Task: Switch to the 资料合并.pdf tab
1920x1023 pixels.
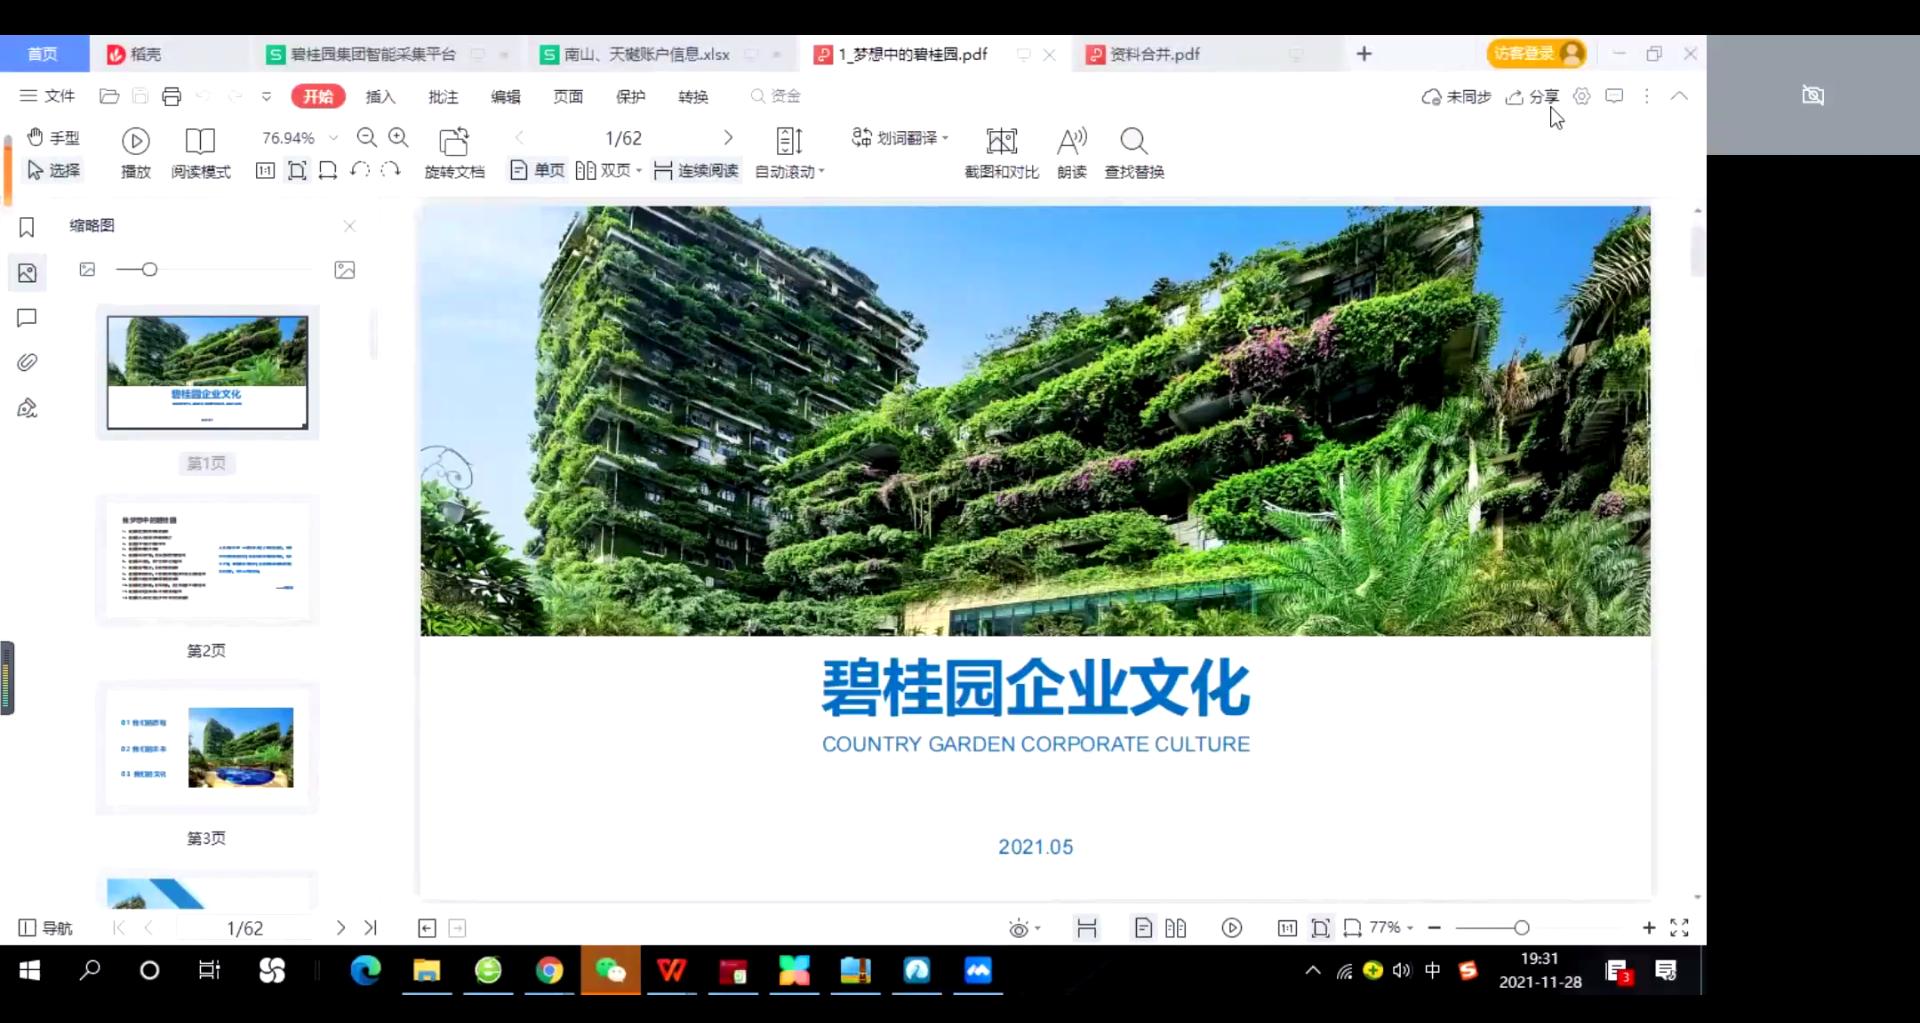Action: [x=1155, y=54]
